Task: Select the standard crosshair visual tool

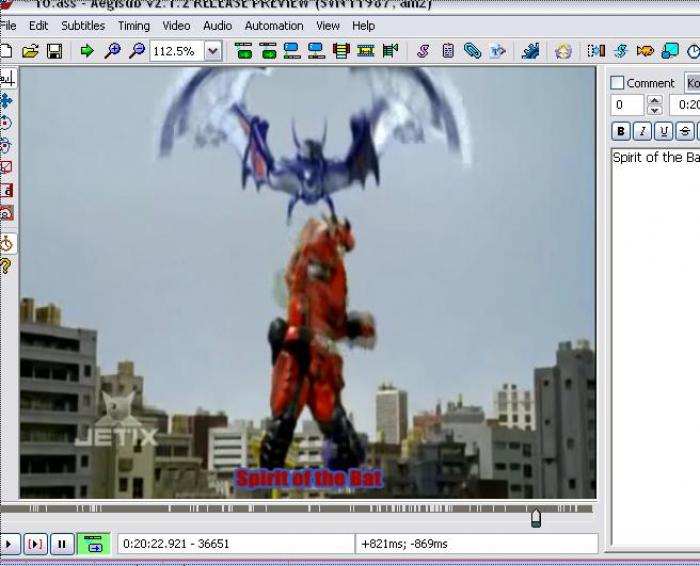Action: point(7,79)
